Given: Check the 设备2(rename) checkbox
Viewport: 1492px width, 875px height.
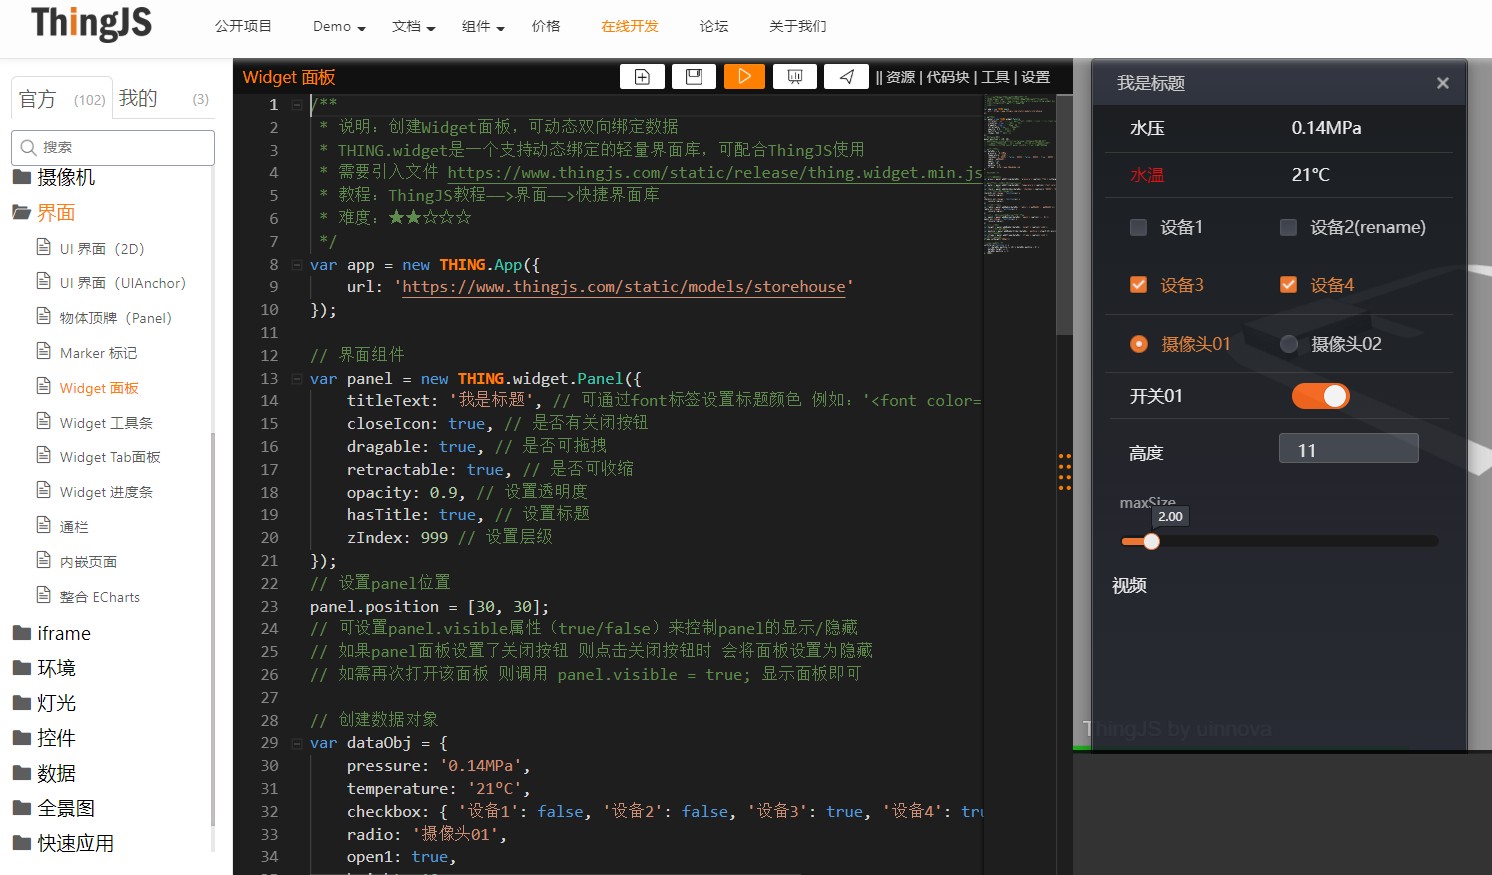Looking at the screenshot, I should point(1288,227).
